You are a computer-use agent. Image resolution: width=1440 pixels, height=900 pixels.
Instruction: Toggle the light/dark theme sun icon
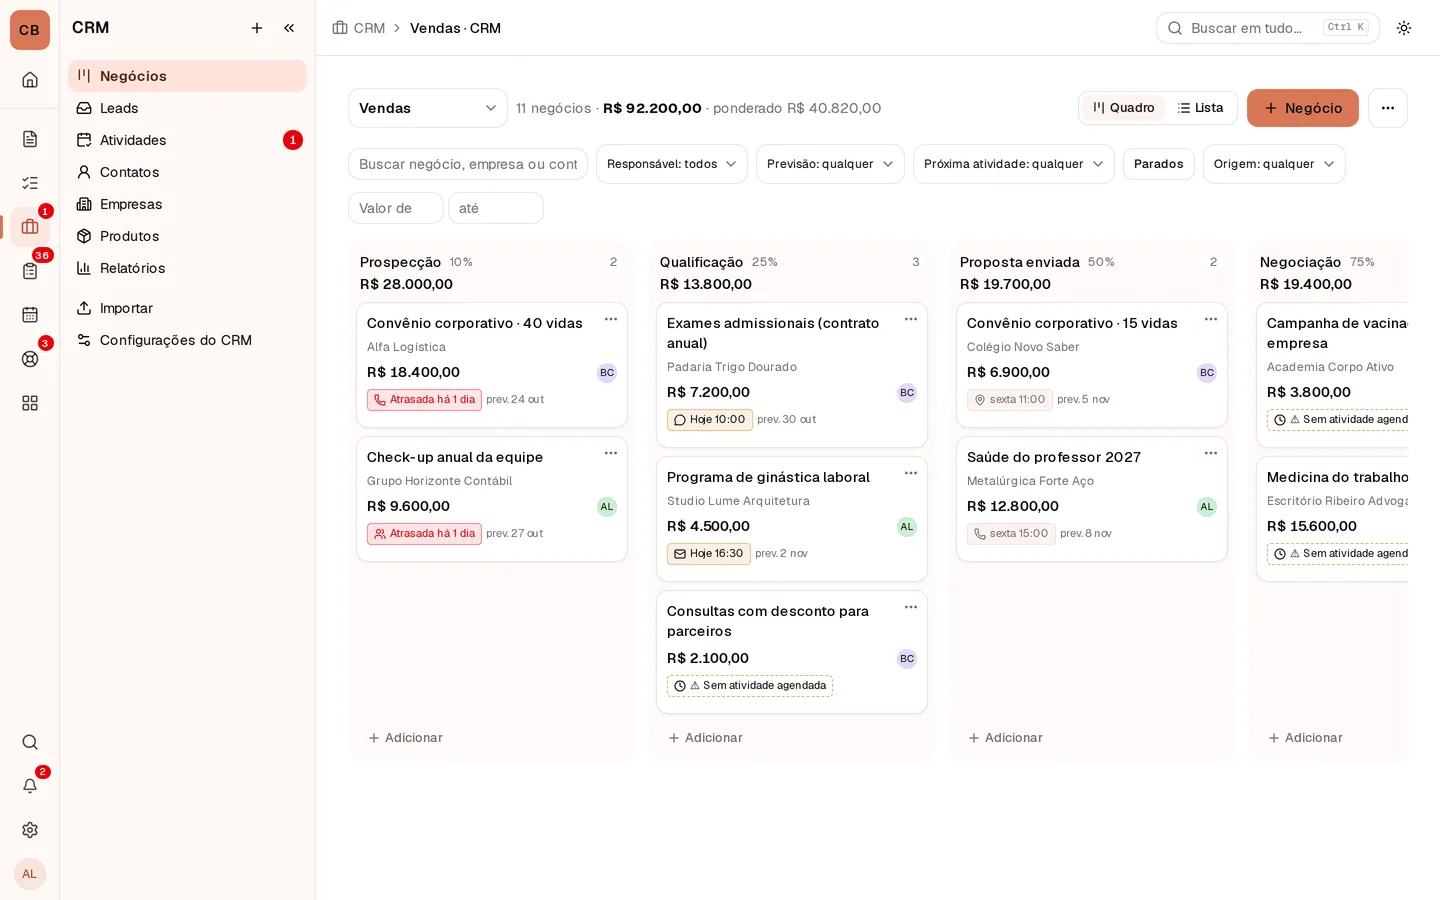pyautogui.click(x=1404, y=28)
